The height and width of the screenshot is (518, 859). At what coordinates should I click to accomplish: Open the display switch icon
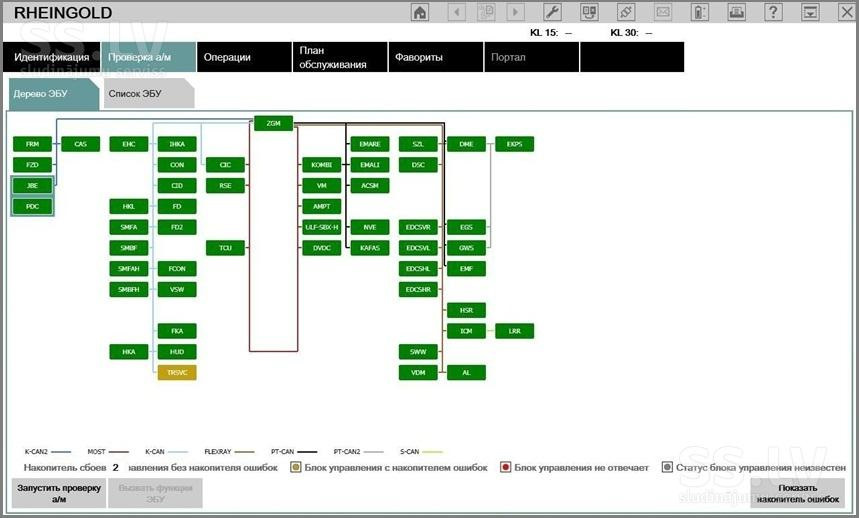click(589, 12)
